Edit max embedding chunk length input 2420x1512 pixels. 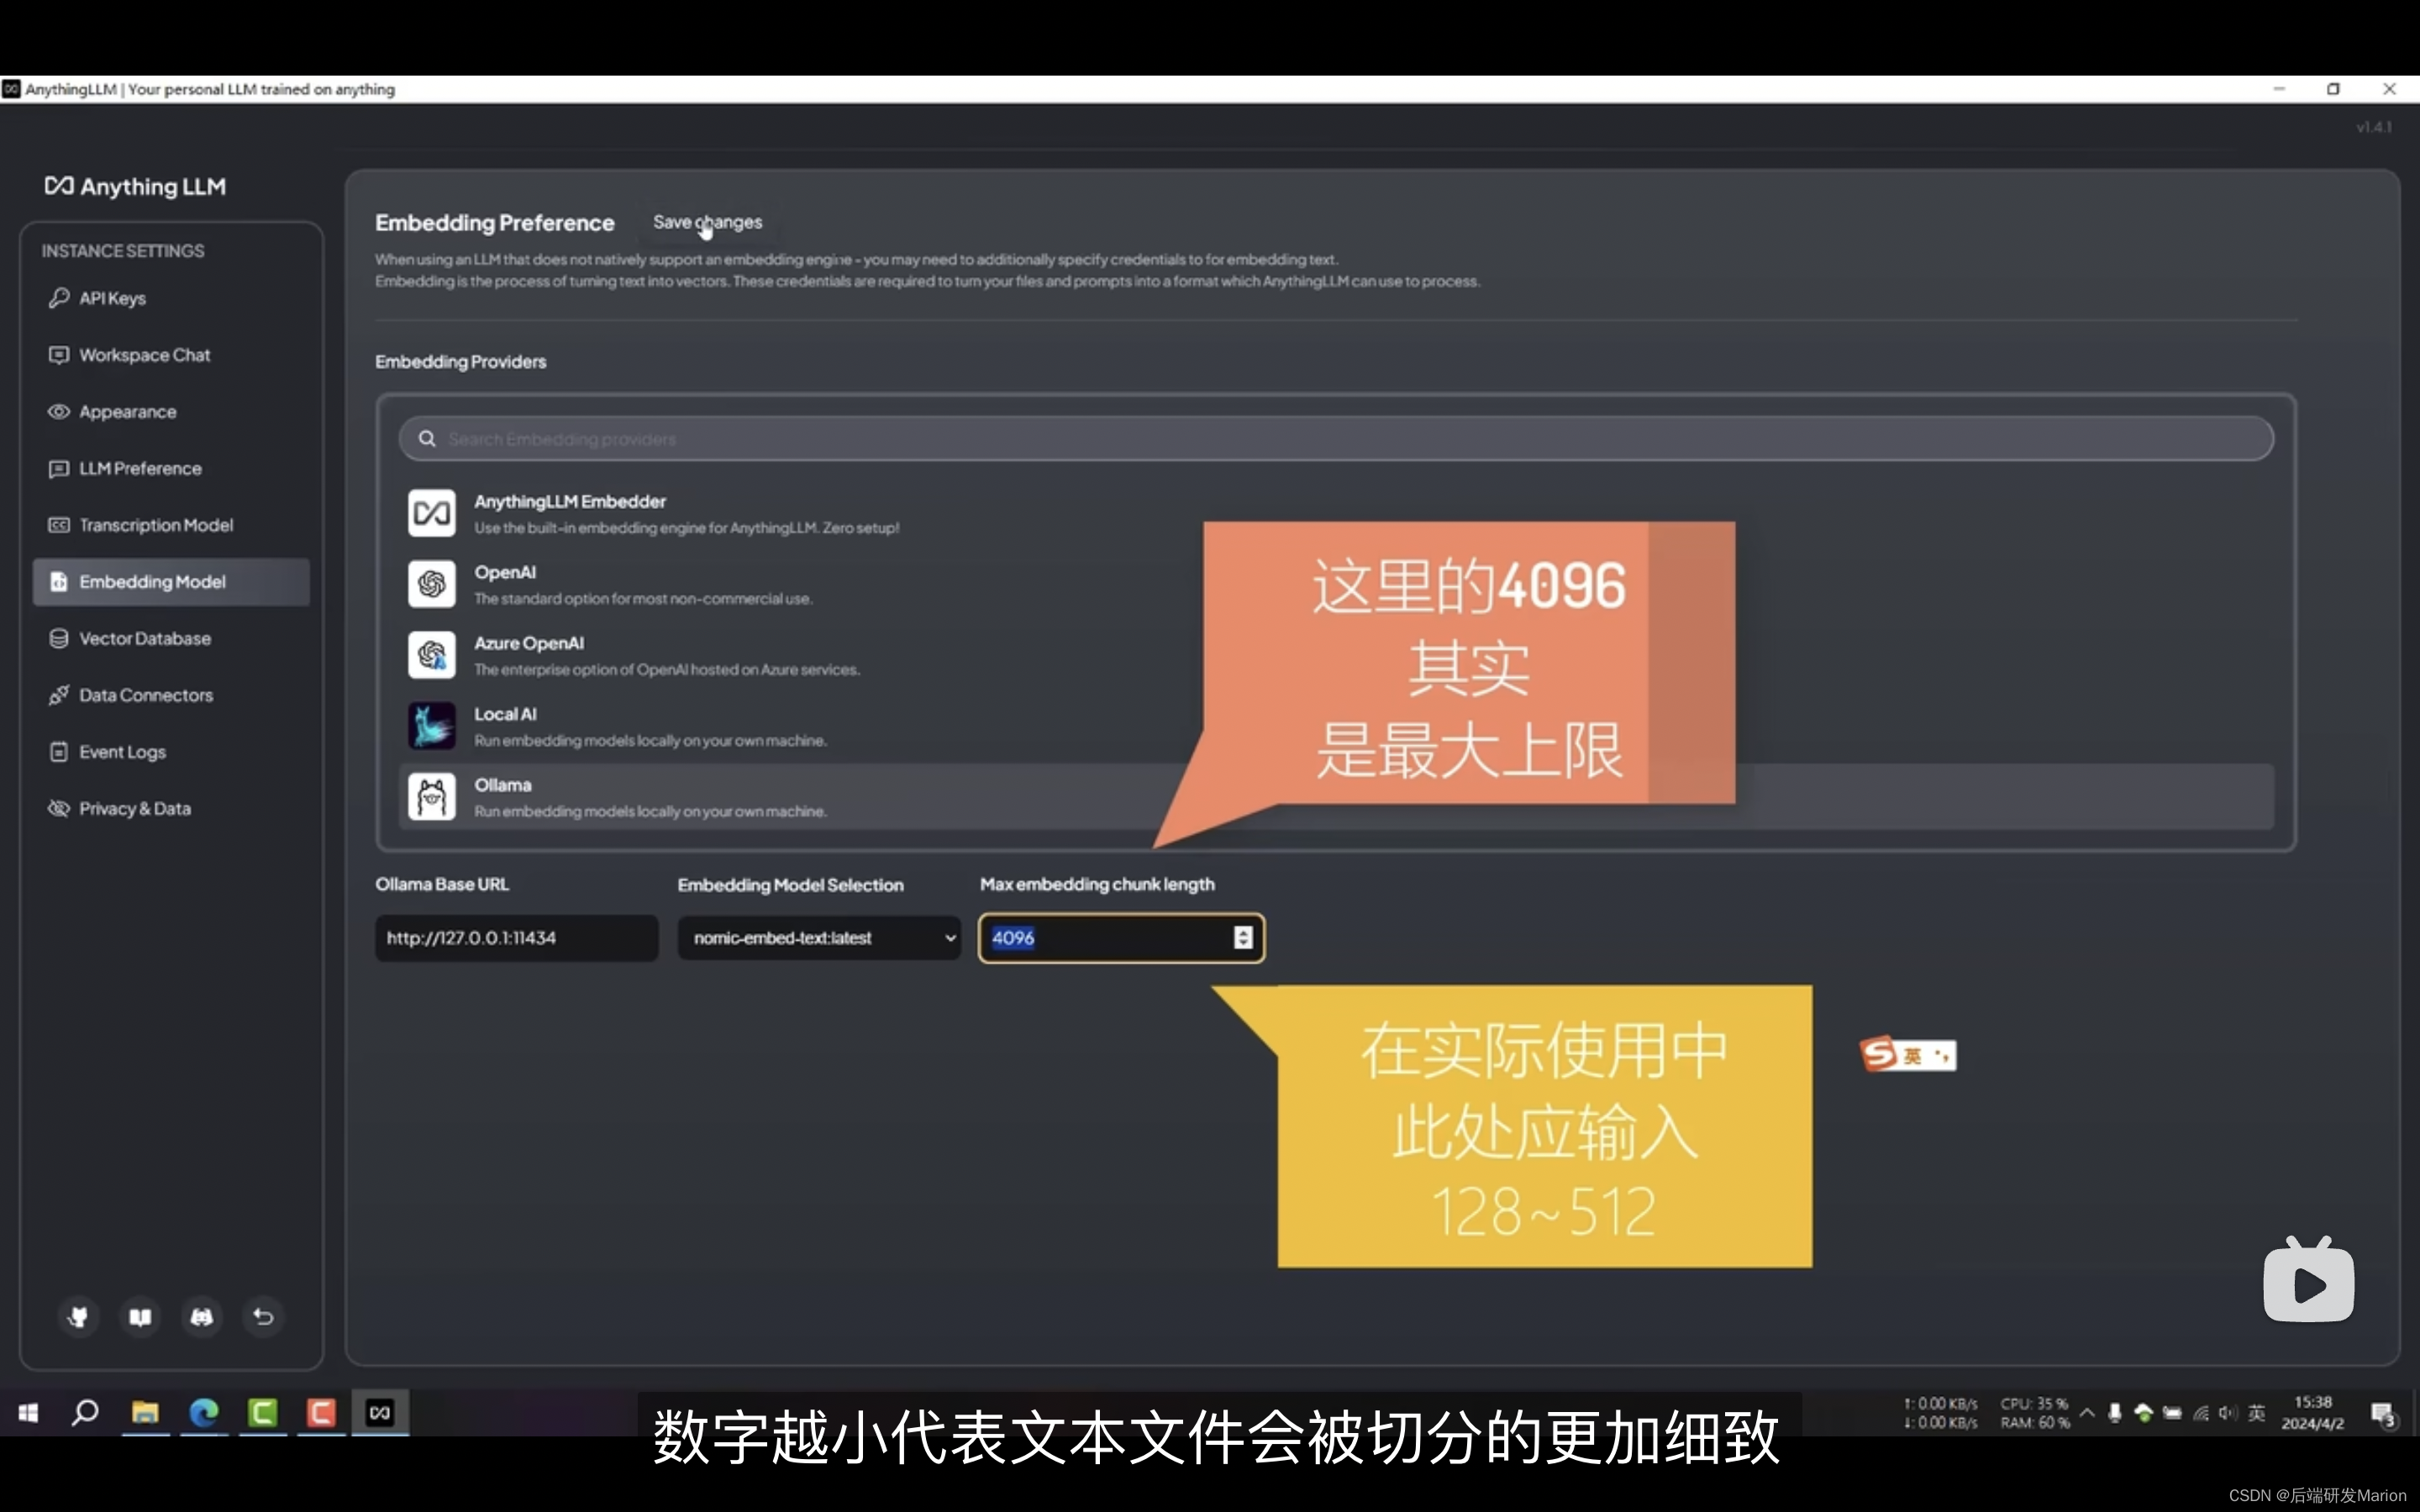click(x=1117, y=937)
